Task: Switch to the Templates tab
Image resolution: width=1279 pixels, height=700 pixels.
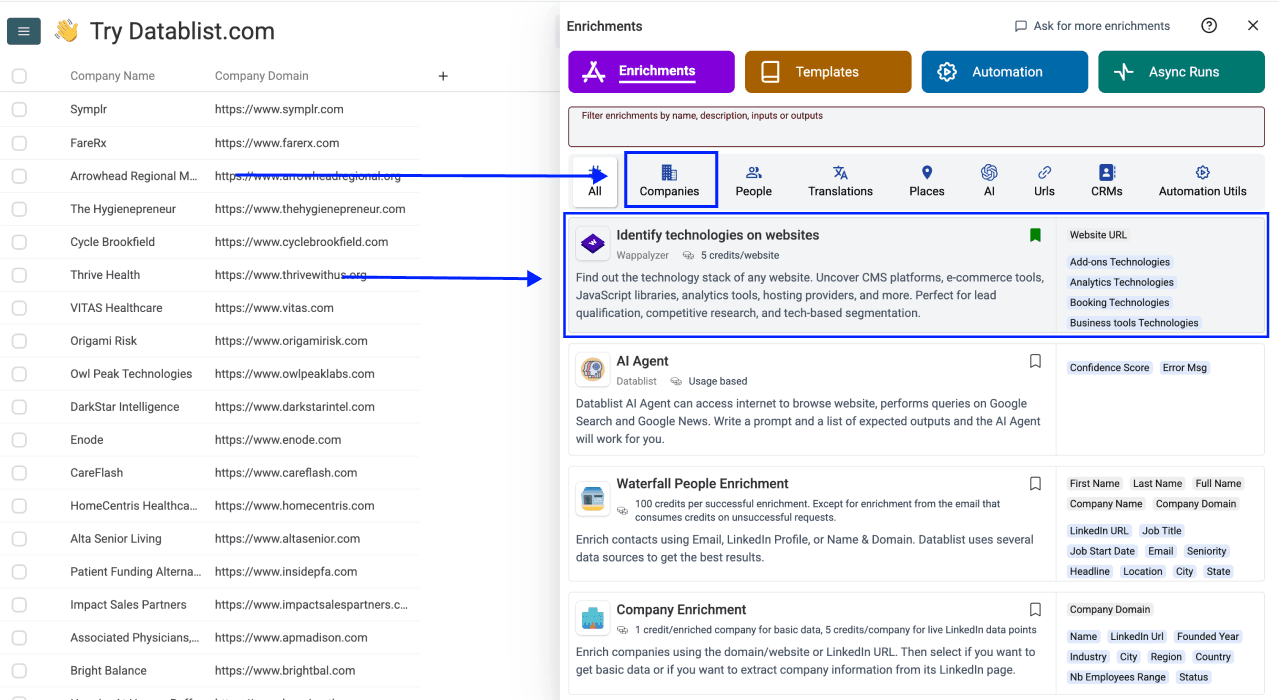Action: 827,72
